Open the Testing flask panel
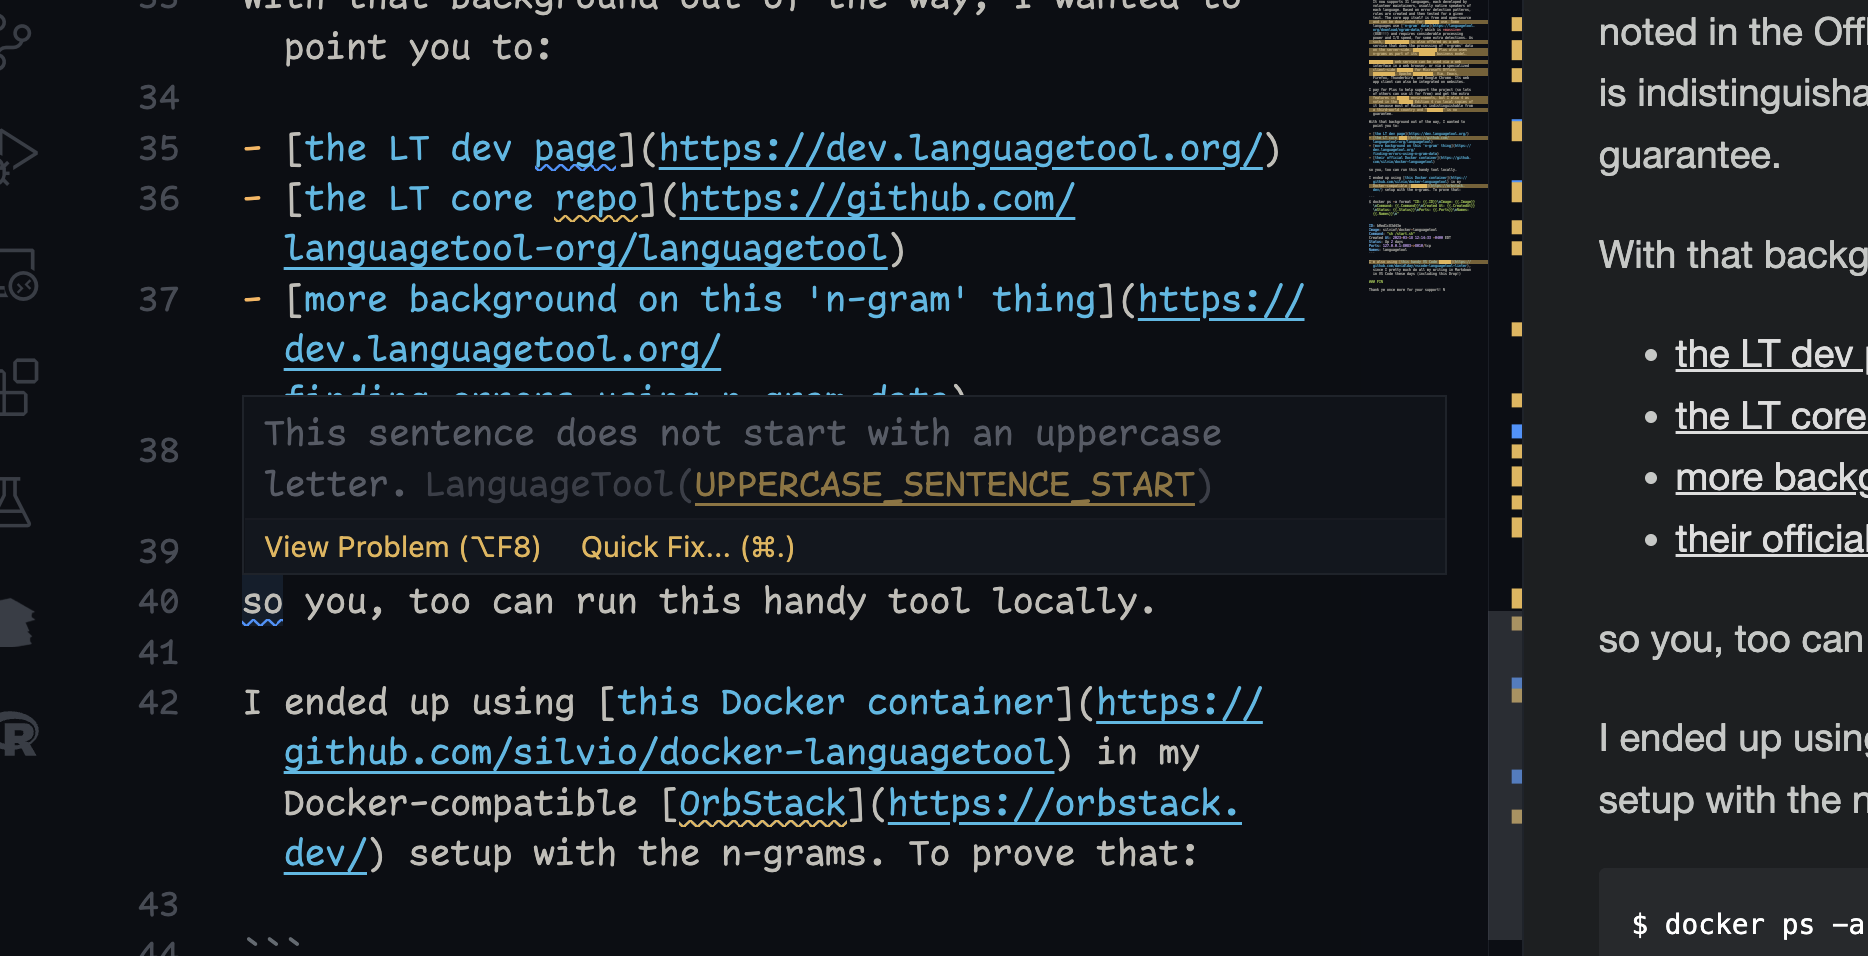This screenshot has height=956, width=1868. [x=14, y=502]
